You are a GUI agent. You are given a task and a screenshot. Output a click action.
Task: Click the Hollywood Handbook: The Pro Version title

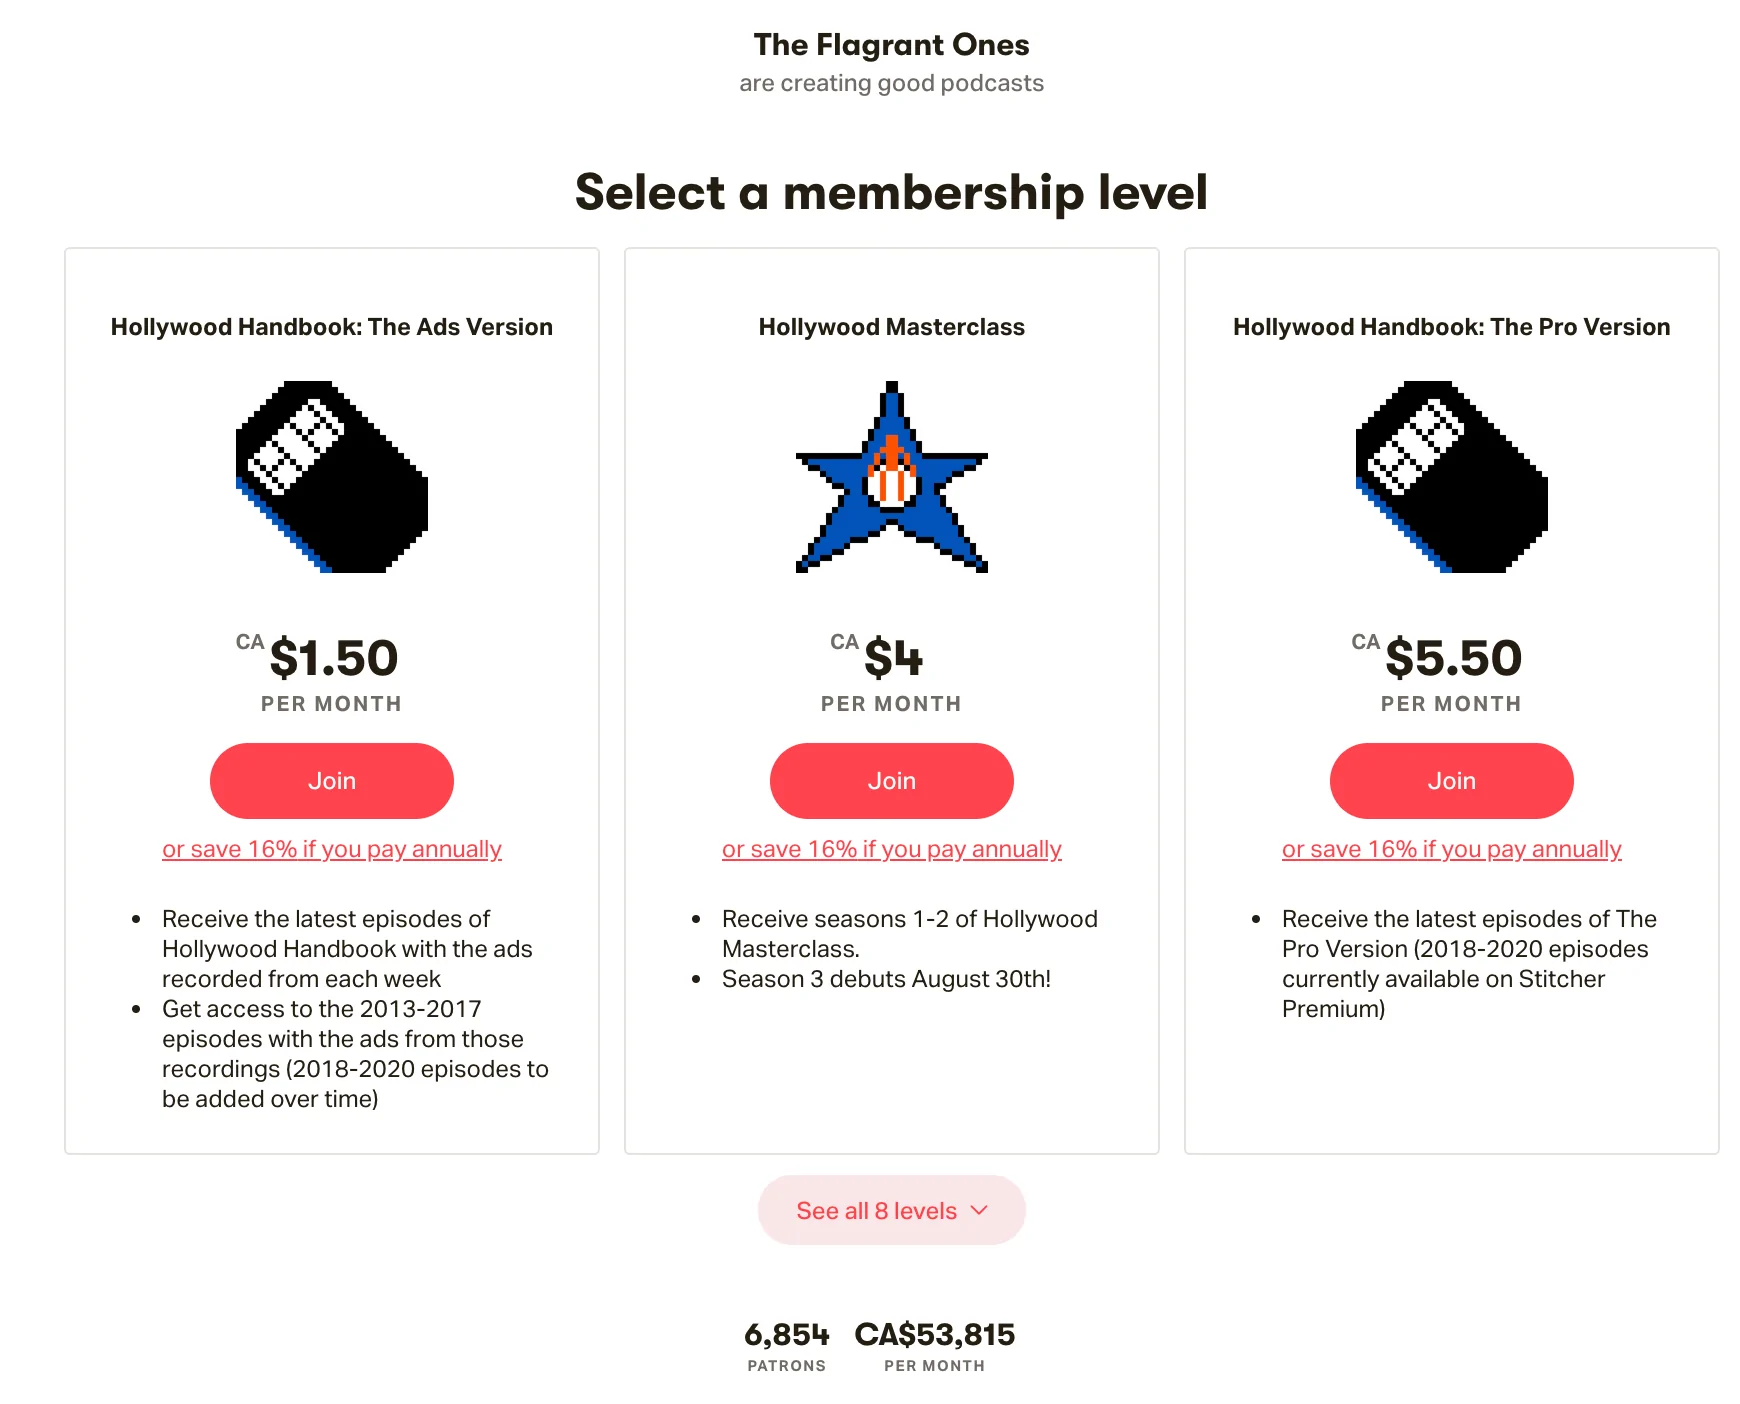pyautogui.click(x=1451, y=327)
